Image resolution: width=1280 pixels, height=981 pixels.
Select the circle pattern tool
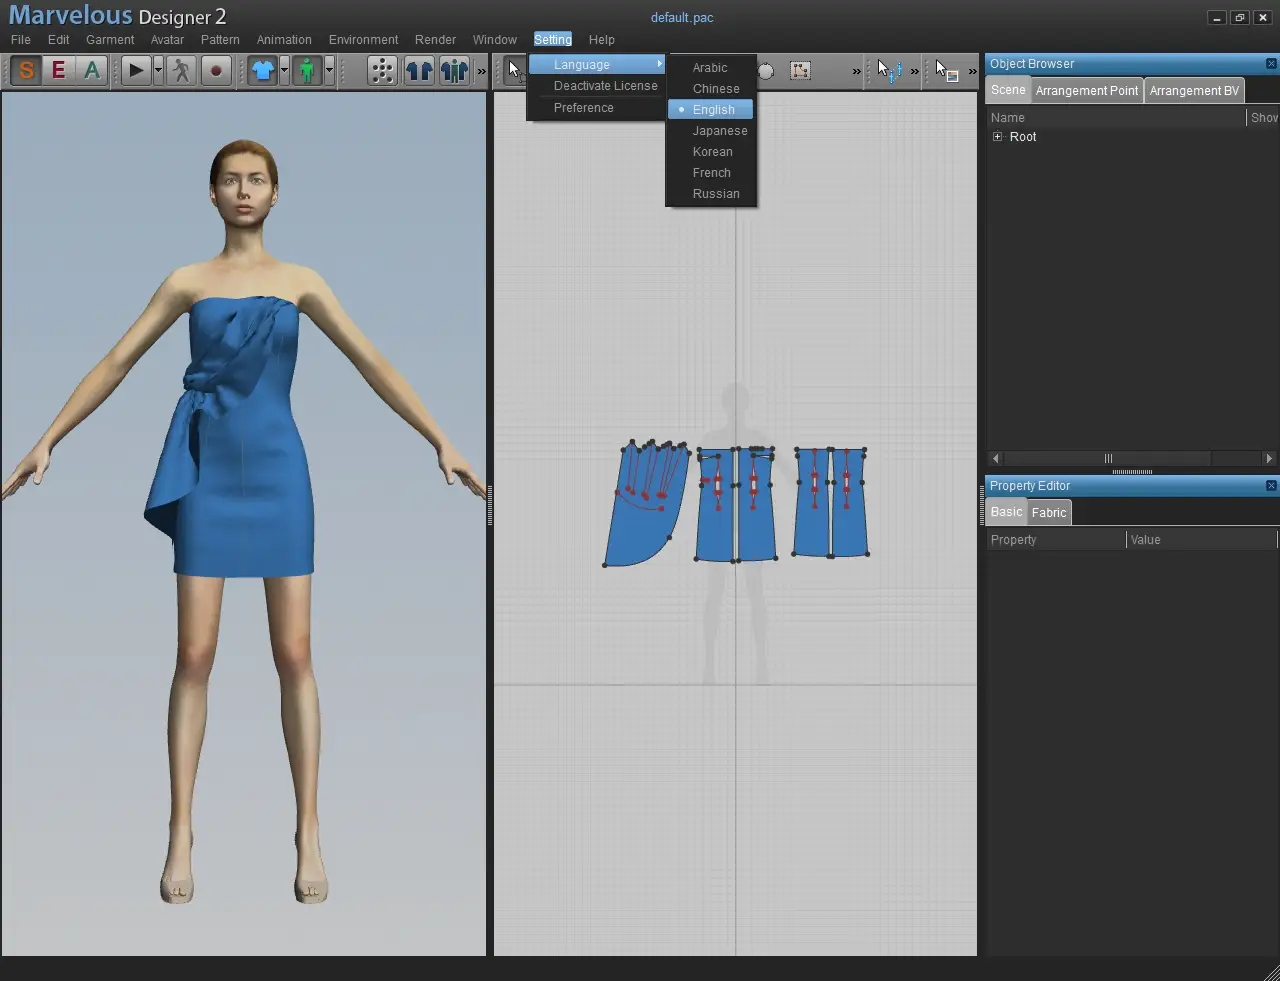766,71
